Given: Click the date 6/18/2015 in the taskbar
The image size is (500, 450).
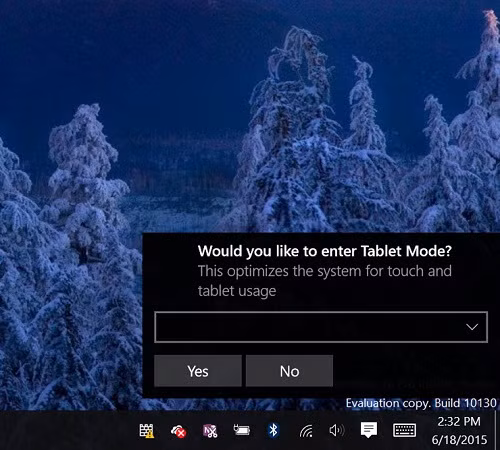Looking at the screenshot, I should [459, 440].
